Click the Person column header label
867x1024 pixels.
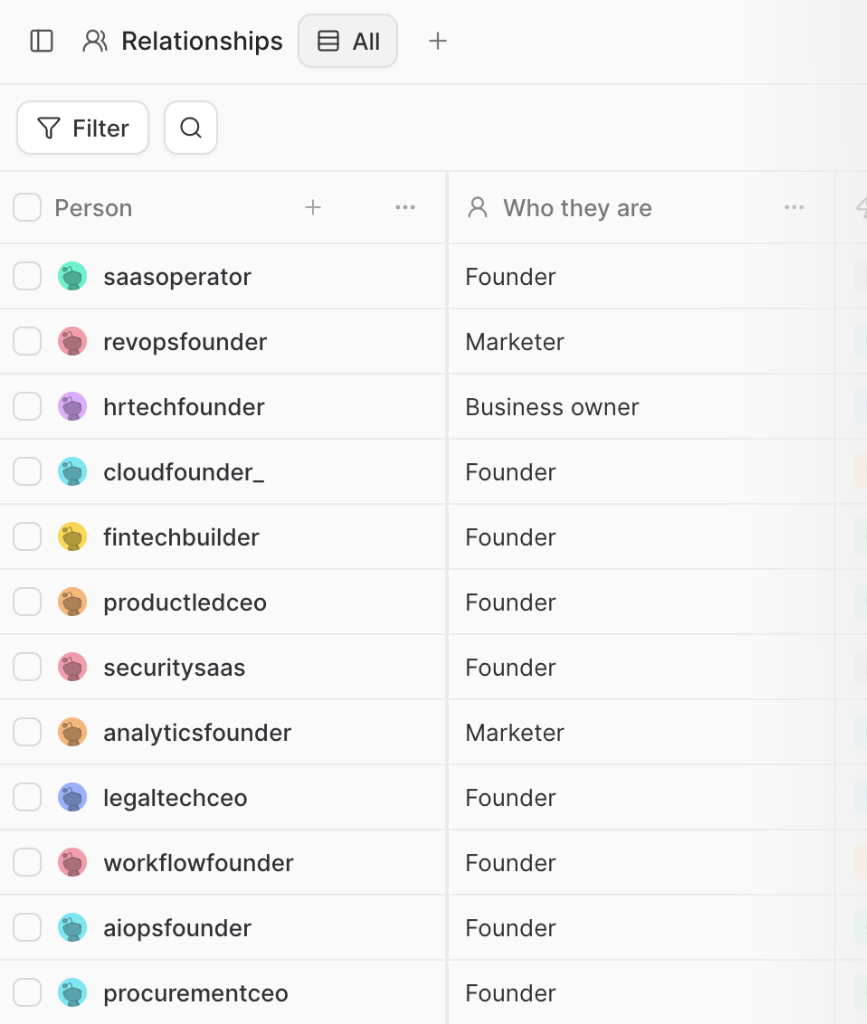point(93,208)
